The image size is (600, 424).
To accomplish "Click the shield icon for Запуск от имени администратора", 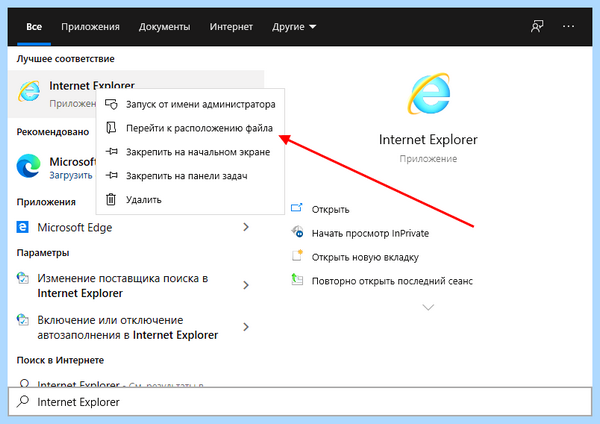I will [111, 104].
